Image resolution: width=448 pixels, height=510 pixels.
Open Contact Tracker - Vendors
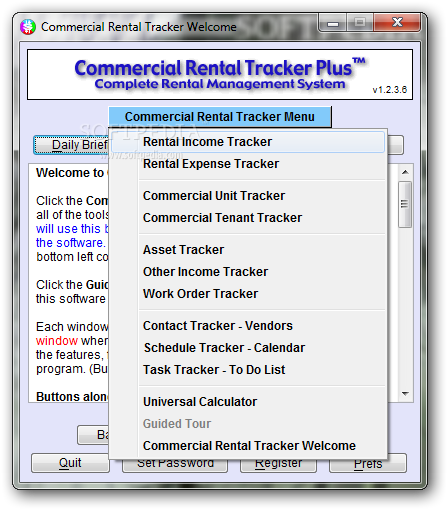[x=248, y=326]
